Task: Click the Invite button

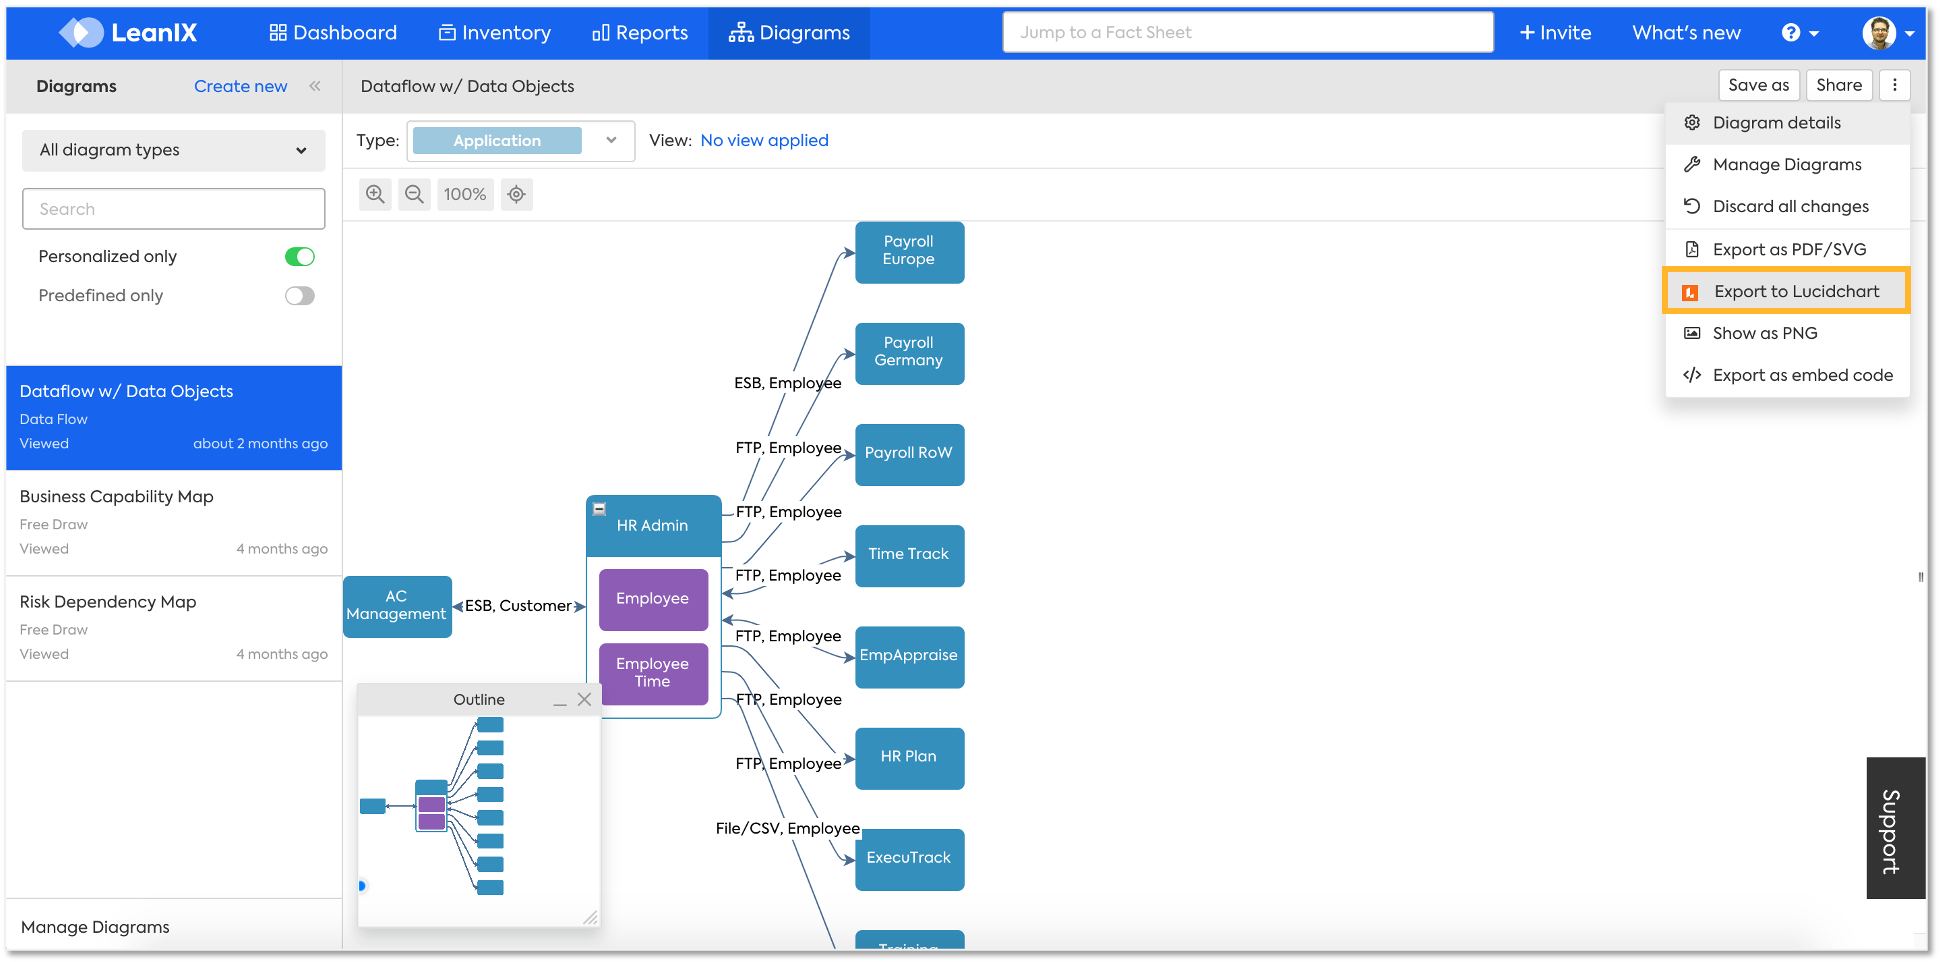Action: 1555,33
